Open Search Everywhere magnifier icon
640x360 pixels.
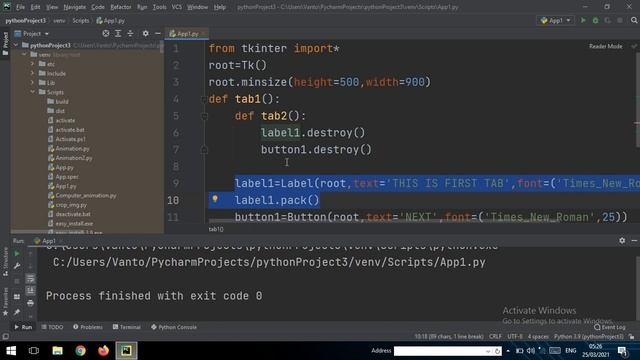pos(634,20)
